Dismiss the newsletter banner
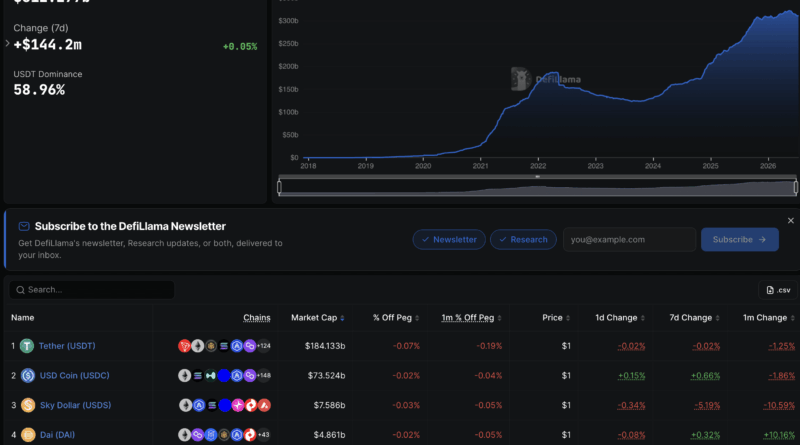 point(790,220)
